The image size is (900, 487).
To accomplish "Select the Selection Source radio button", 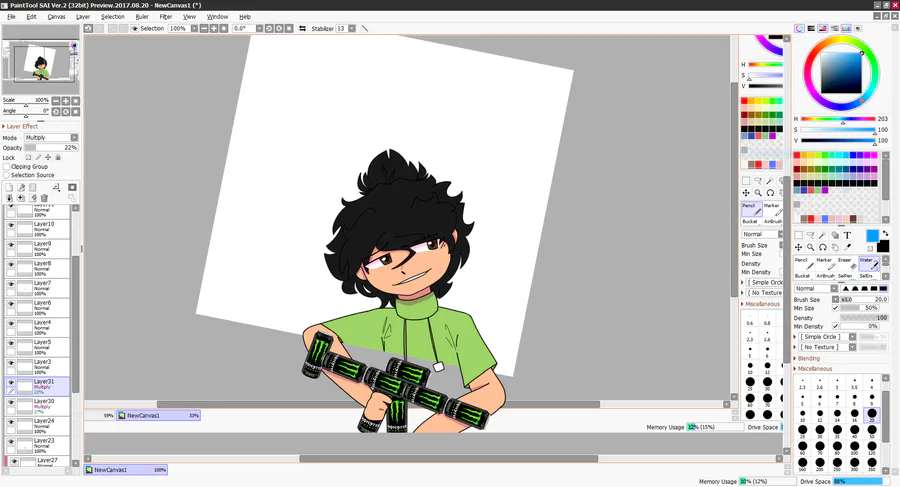I will click(x=7, y=175).
